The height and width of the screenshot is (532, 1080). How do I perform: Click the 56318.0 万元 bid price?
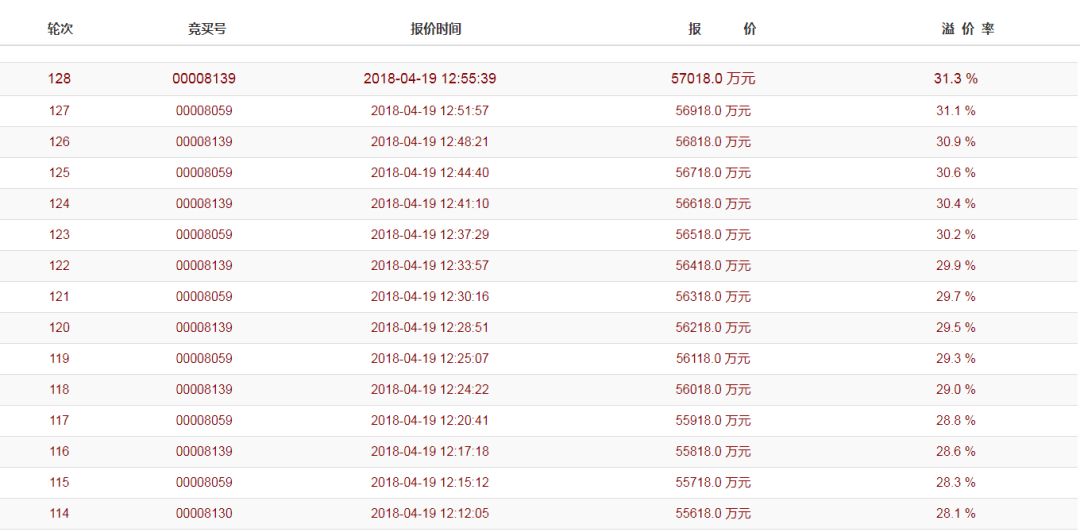[x=713, y=296]
